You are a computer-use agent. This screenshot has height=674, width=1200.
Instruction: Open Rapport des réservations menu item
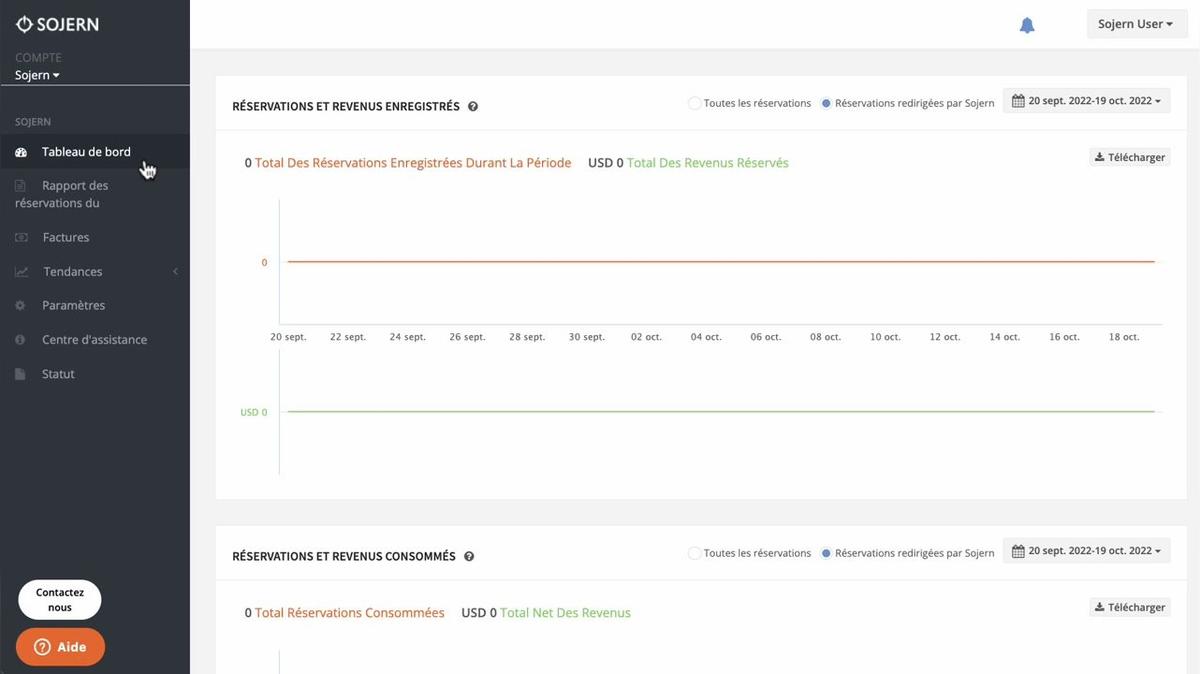[75, 194]
